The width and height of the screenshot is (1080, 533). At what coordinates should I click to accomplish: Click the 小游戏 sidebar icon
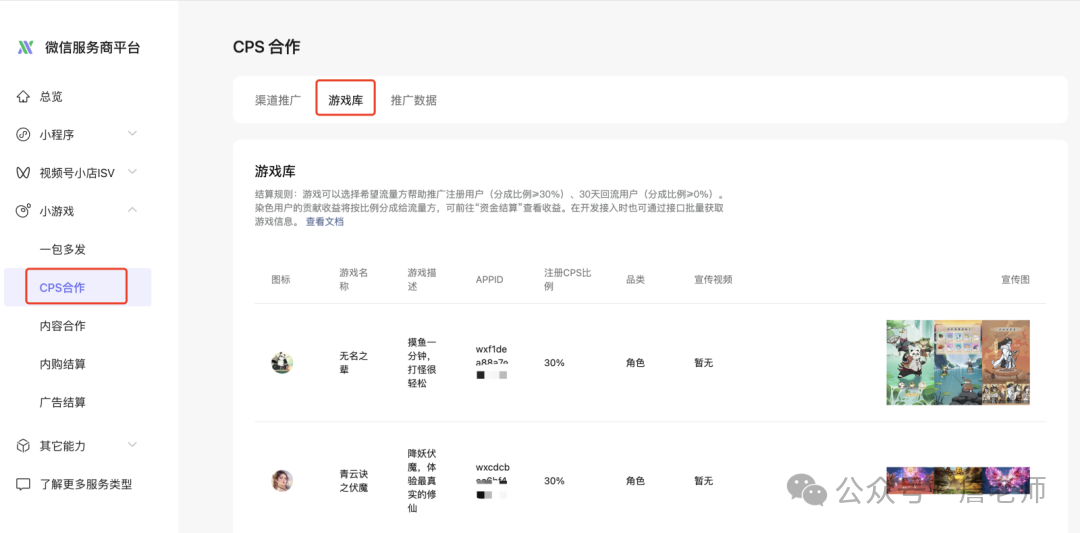pos(23,211)
